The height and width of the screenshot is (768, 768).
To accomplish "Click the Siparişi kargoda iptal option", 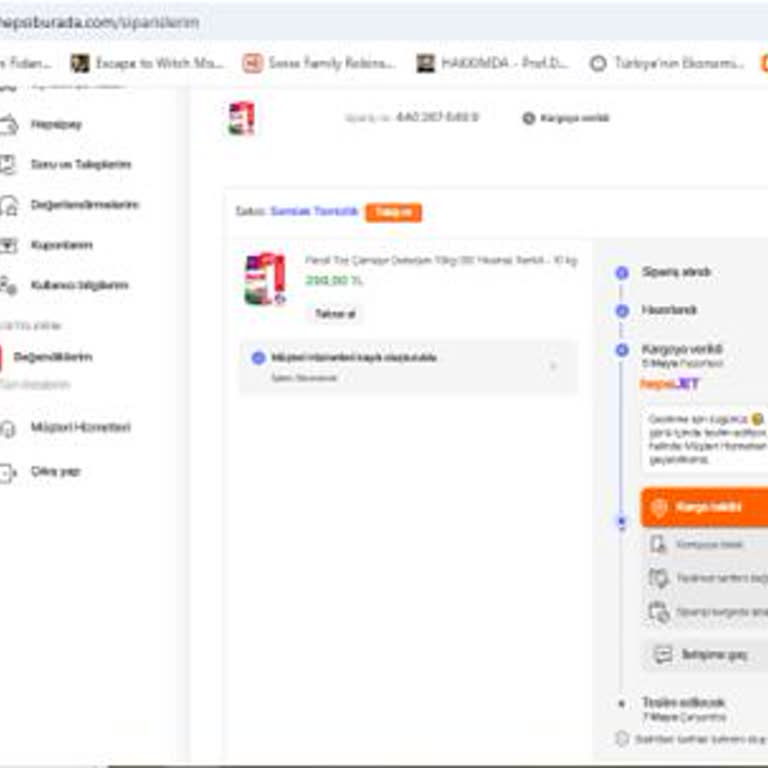I will click(x=706, y=612).
